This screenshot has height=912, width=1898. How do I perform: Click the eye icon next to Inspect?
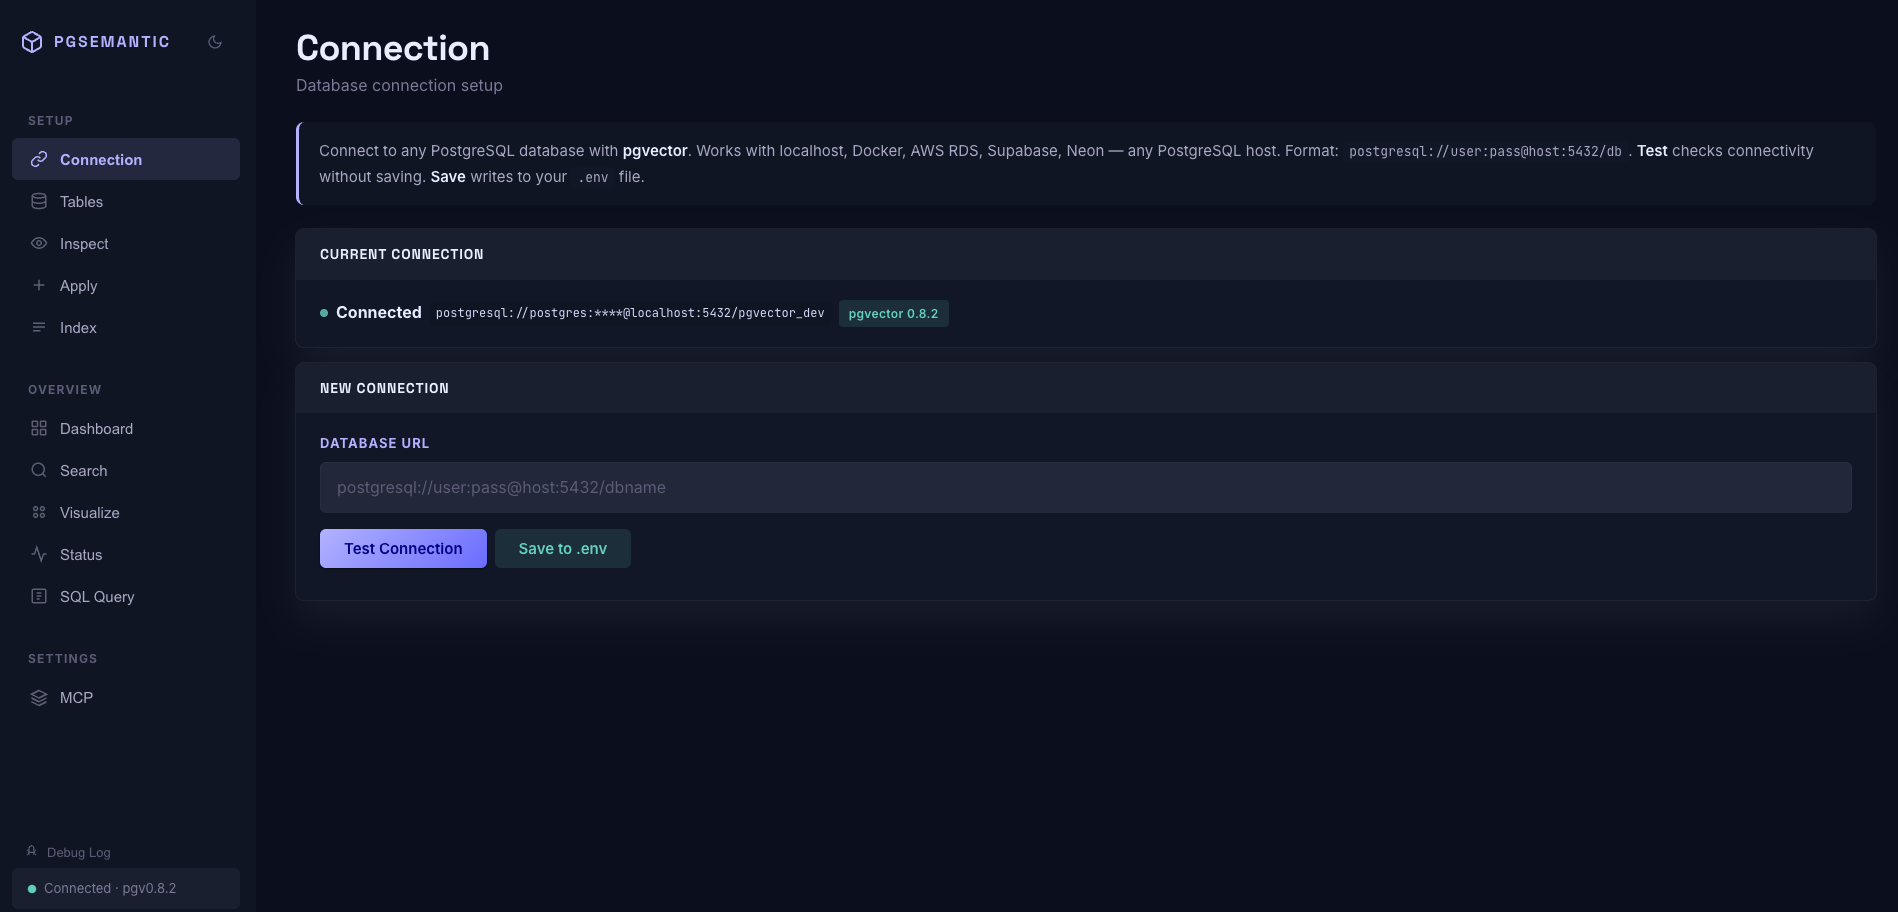tap(39, 243)
